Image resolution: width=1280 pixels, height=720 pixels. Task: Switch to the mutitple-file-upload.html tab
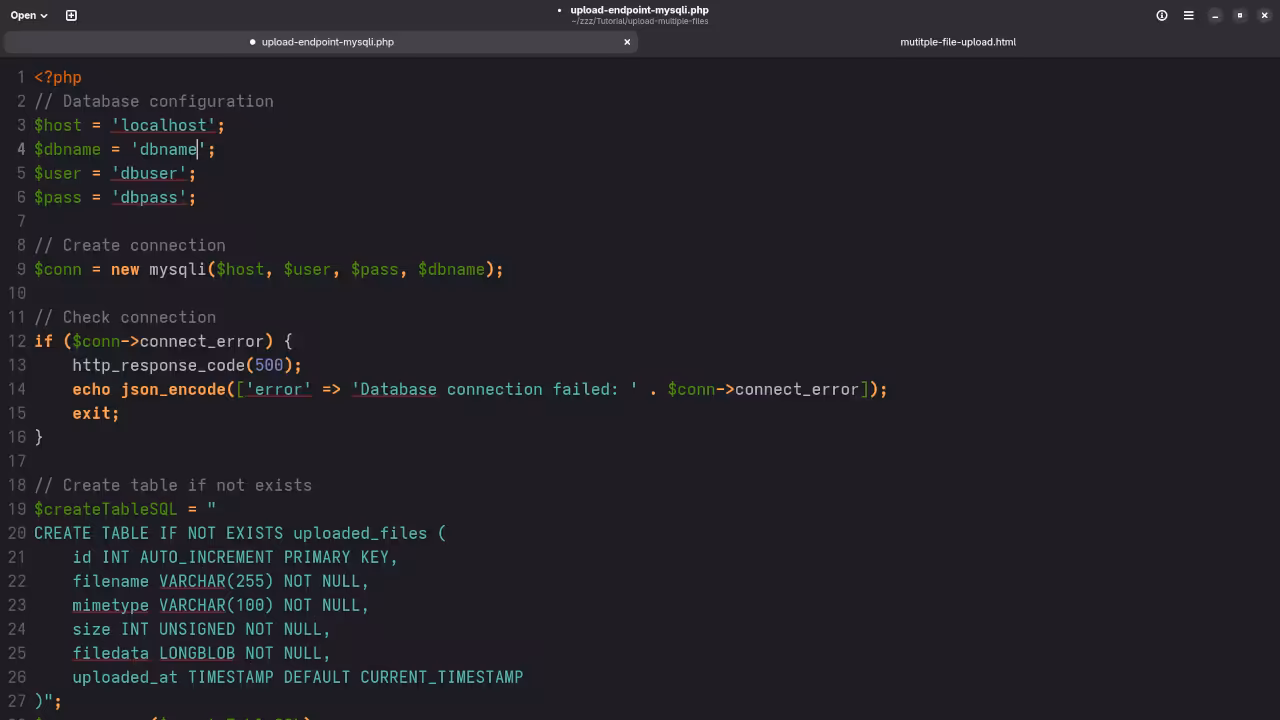957,42
